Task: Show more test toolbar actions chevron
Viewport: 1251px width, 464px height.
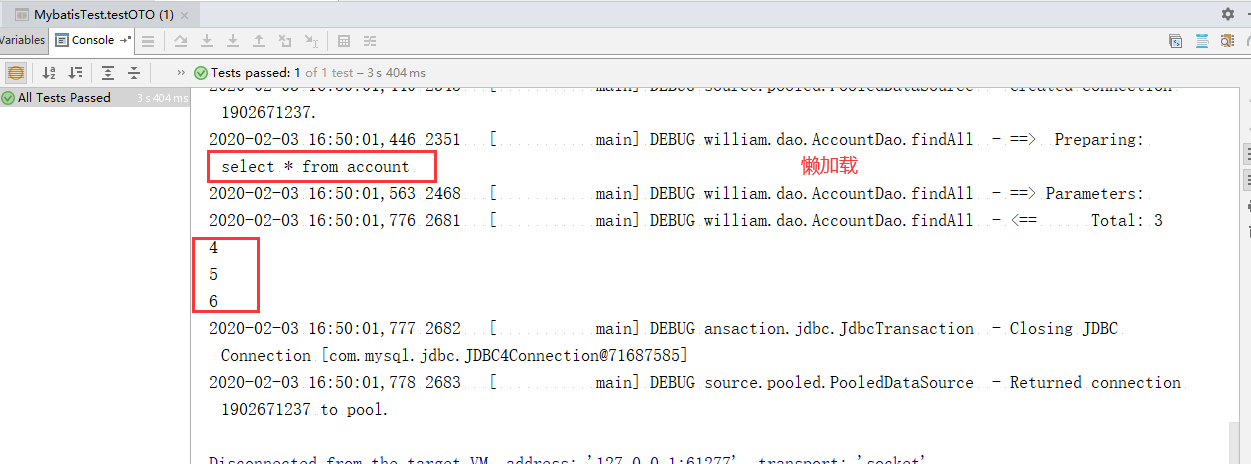Action: click(181, 72)
